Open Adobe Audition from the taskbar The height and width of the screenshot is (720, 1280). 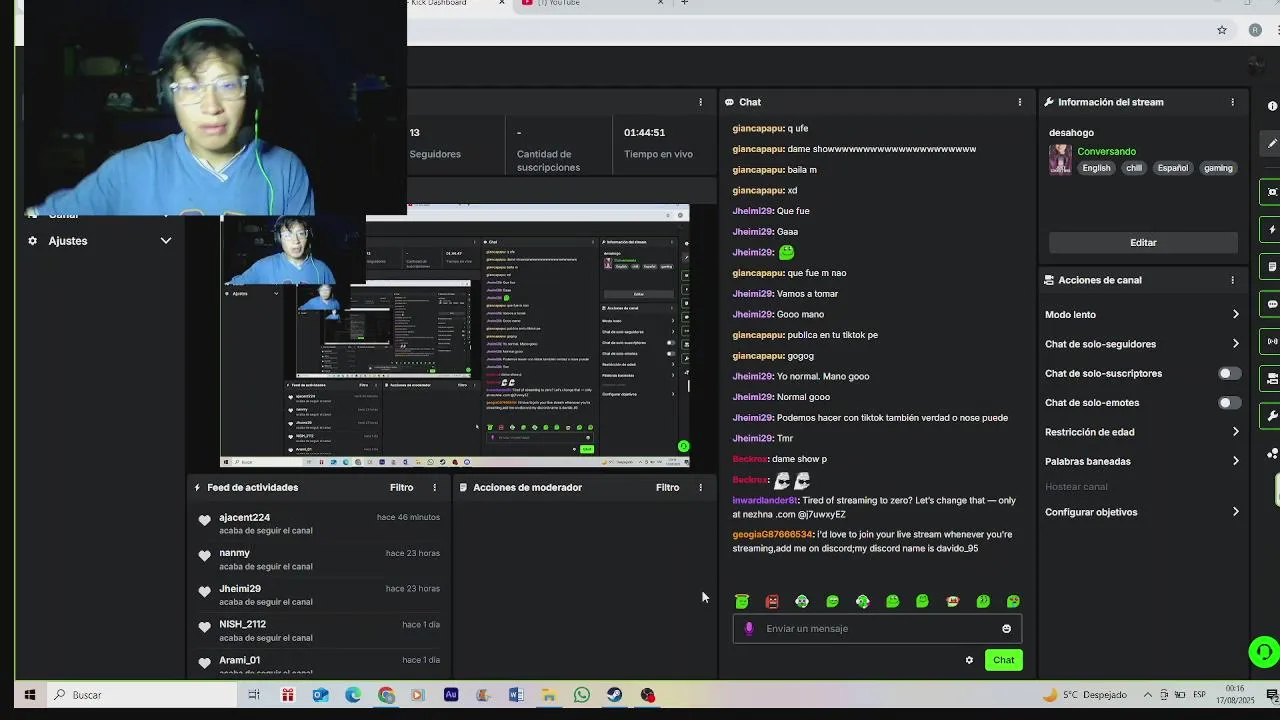[451, 695]
